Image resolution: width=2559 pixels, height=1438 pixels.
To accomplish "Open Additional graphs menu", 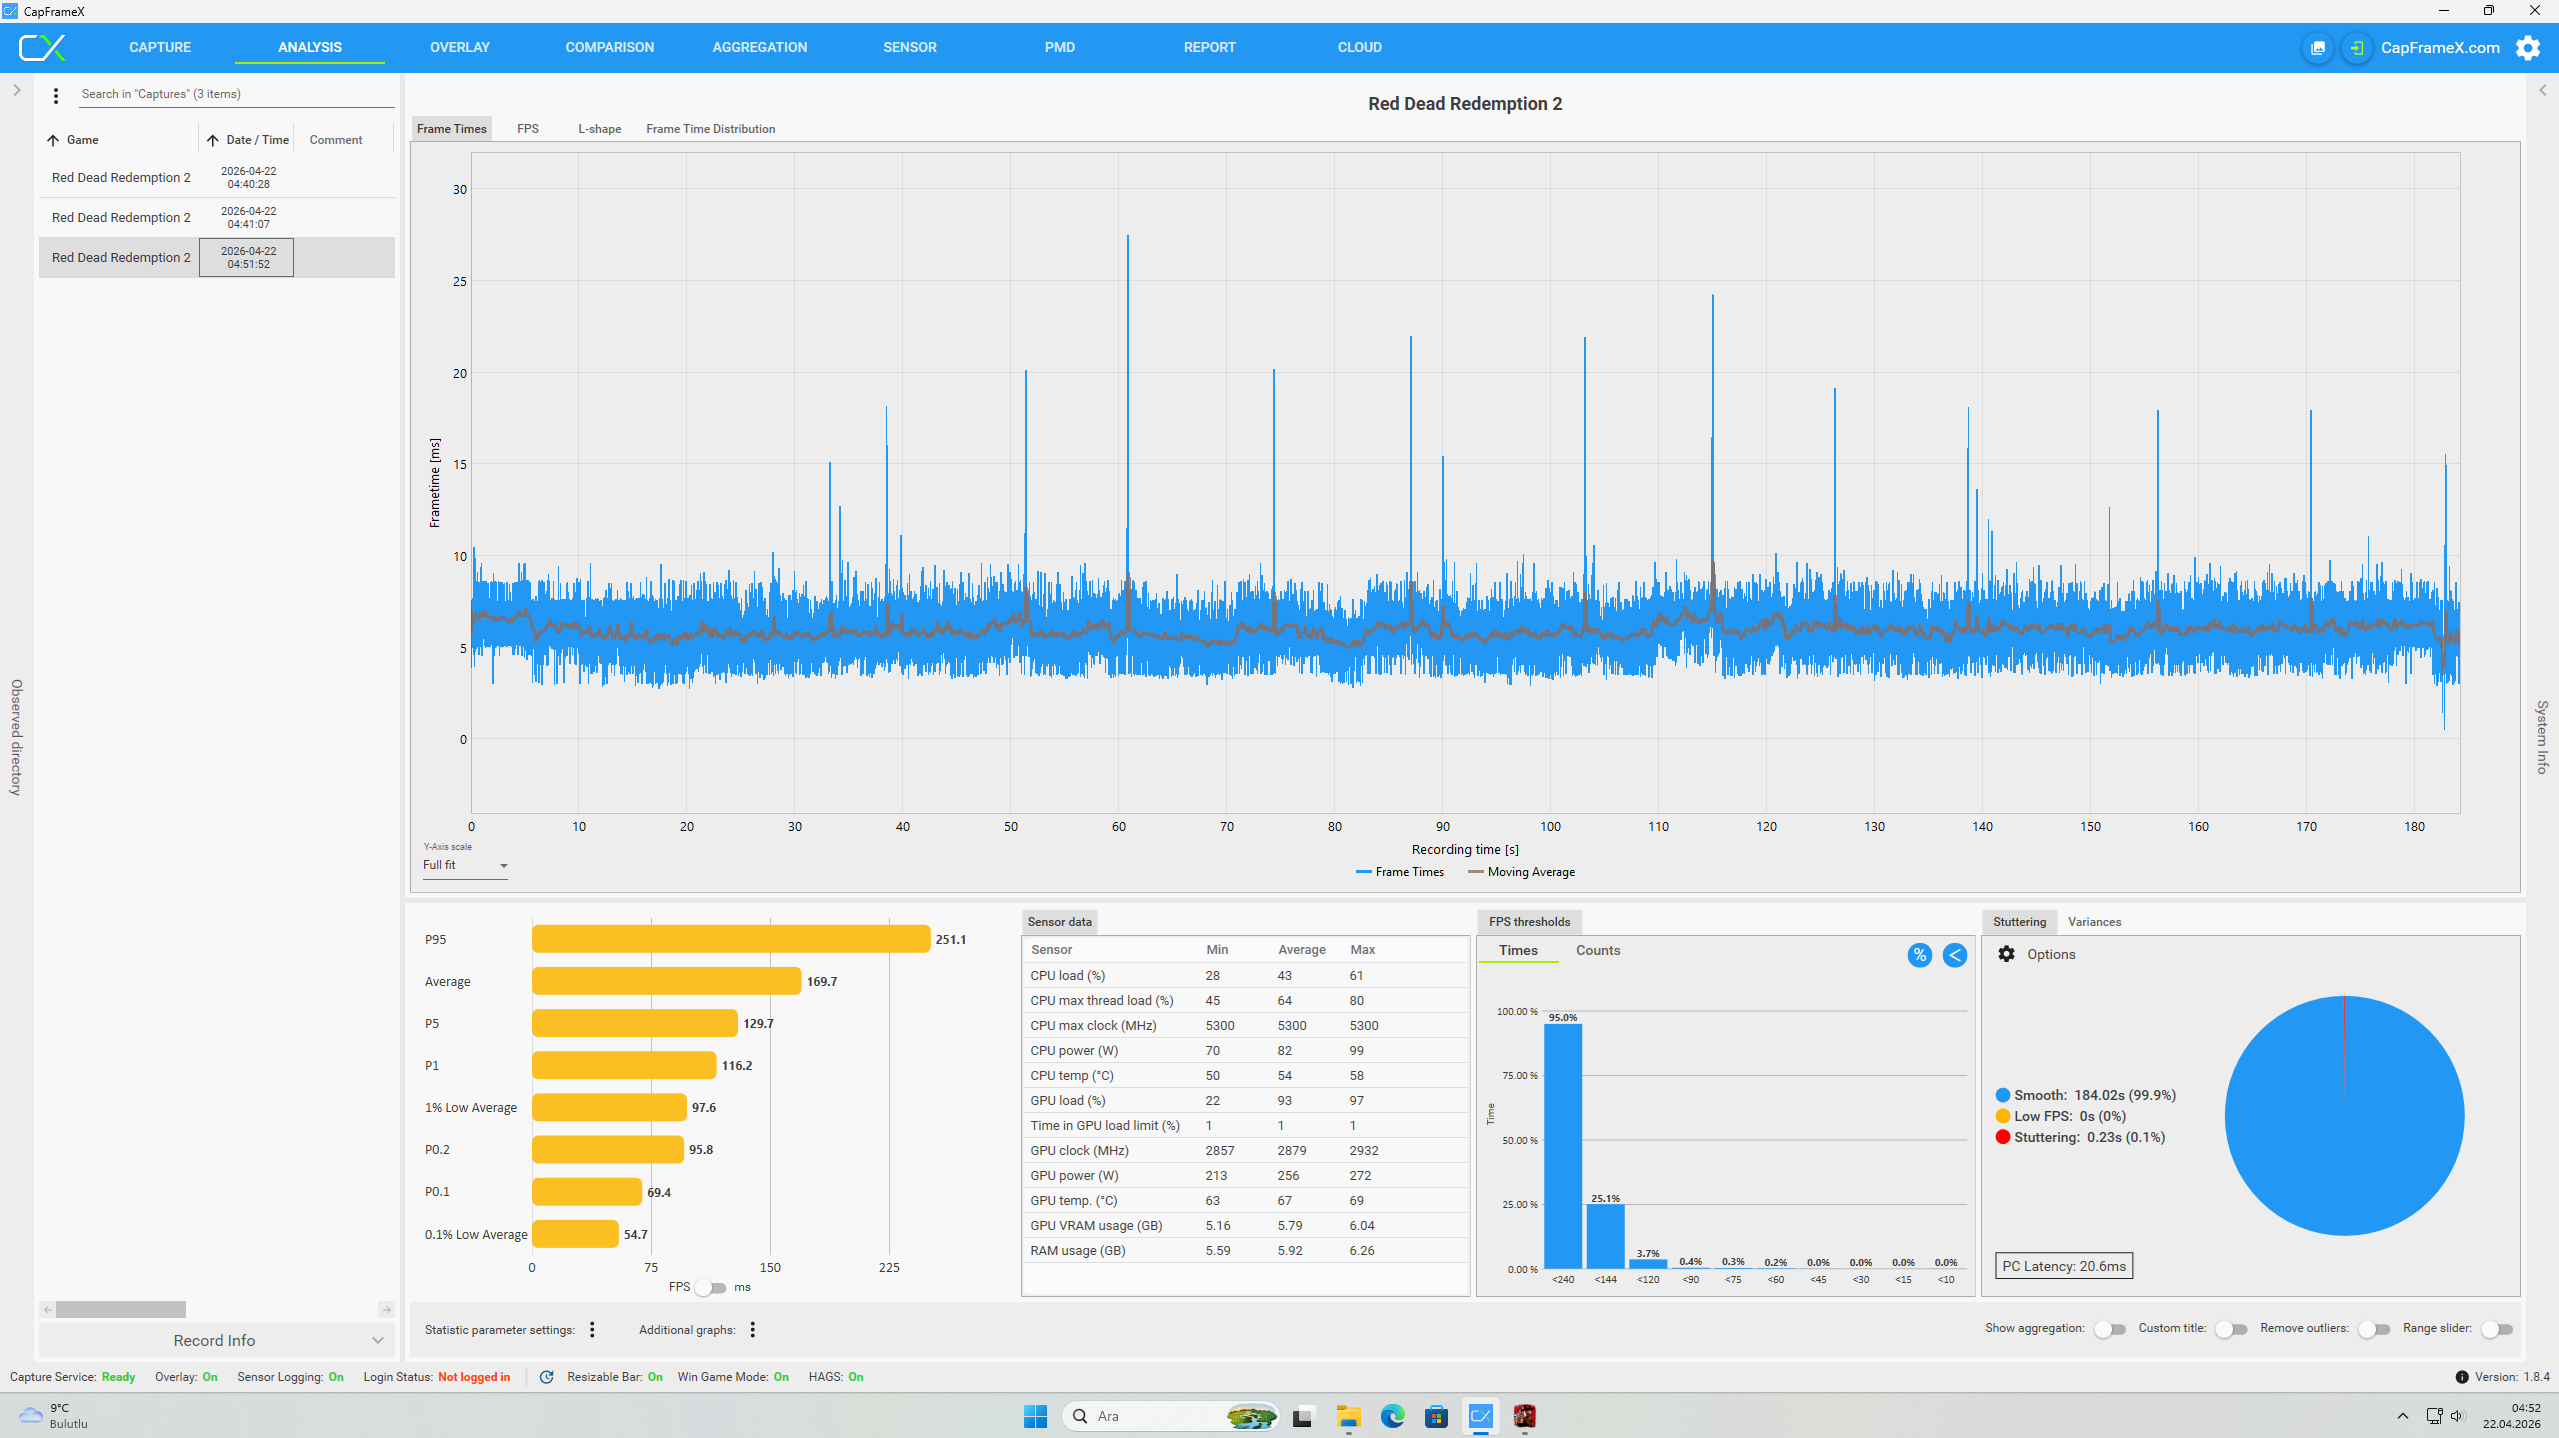I will [x=753, y=1329].
